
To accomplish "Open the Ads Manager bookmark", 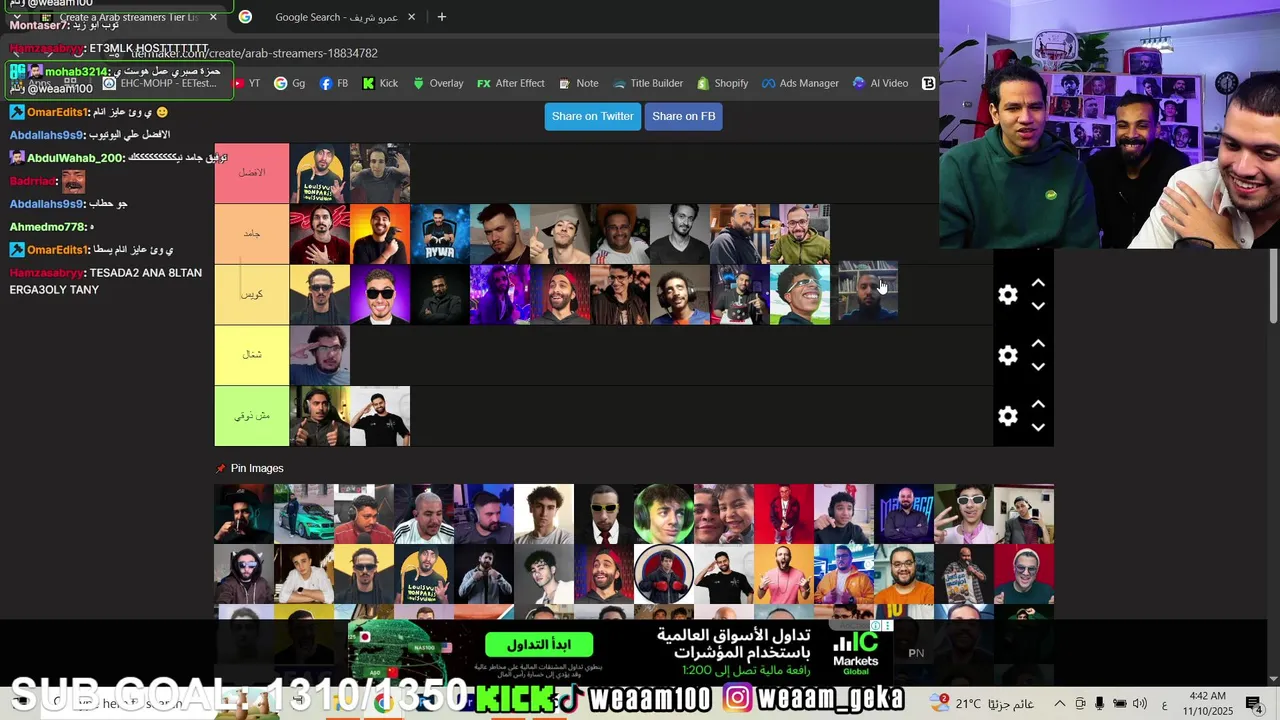I will click(800, 83).
